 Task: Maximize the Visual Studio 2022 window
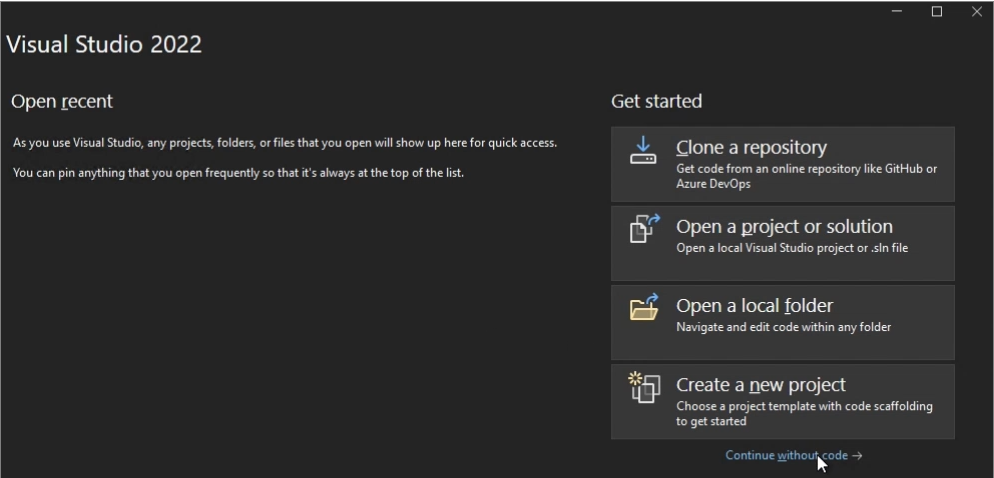pos(936,11)
